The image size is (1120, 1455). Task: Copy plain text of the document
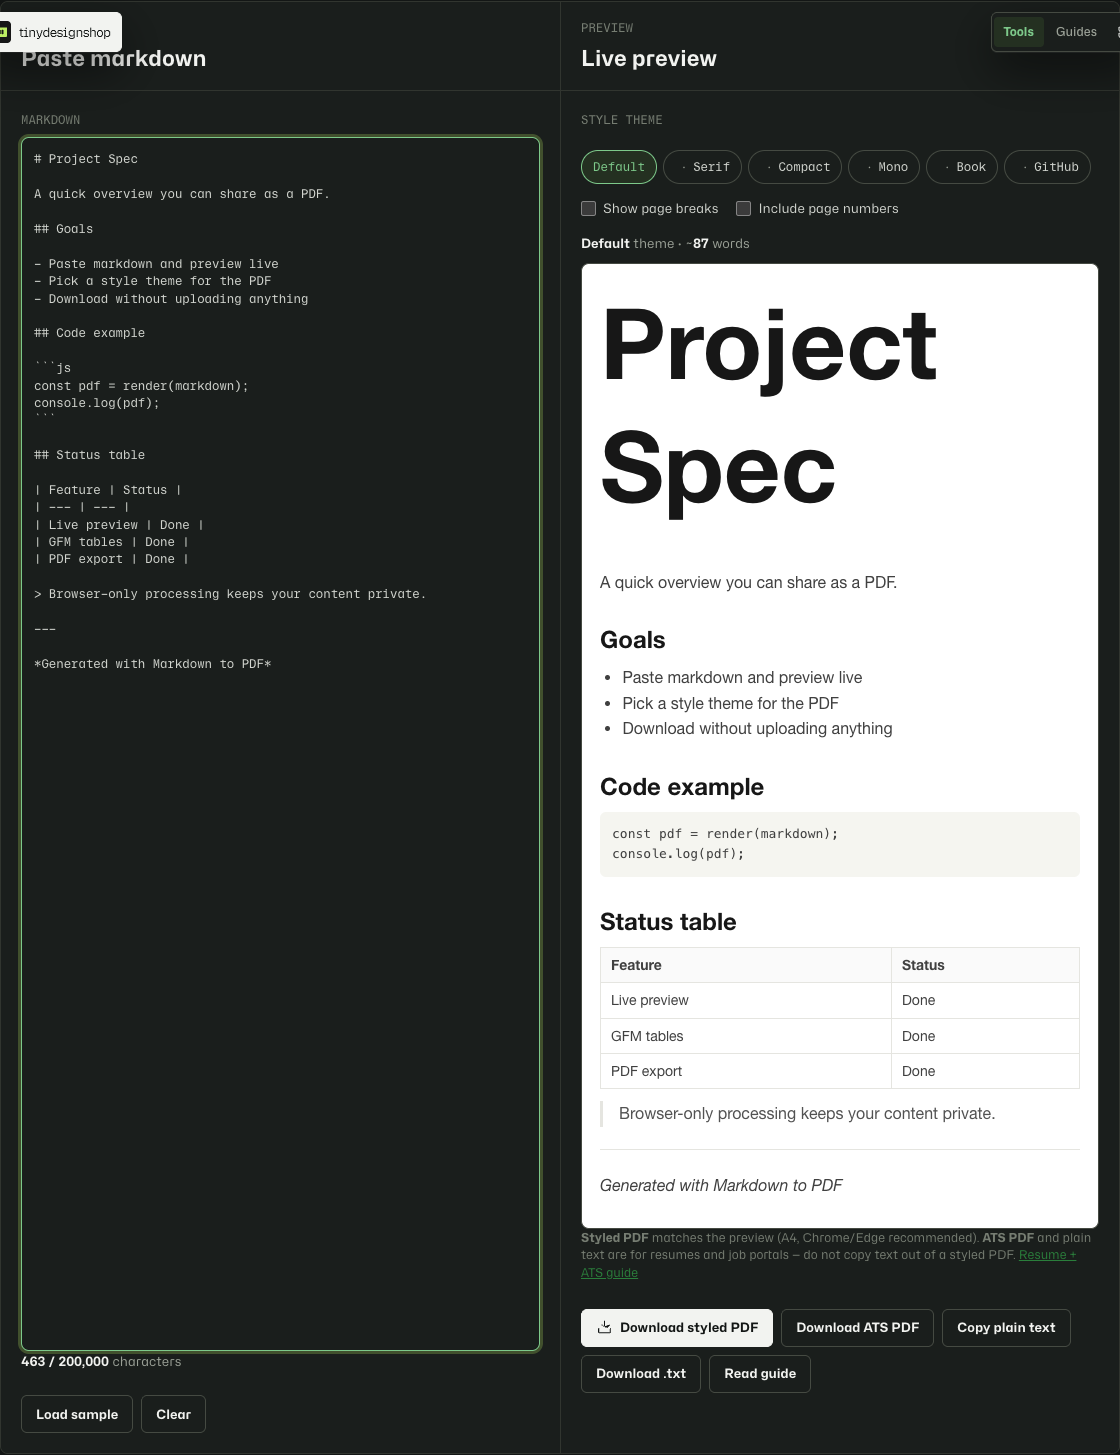[x=1006, y=1328]
